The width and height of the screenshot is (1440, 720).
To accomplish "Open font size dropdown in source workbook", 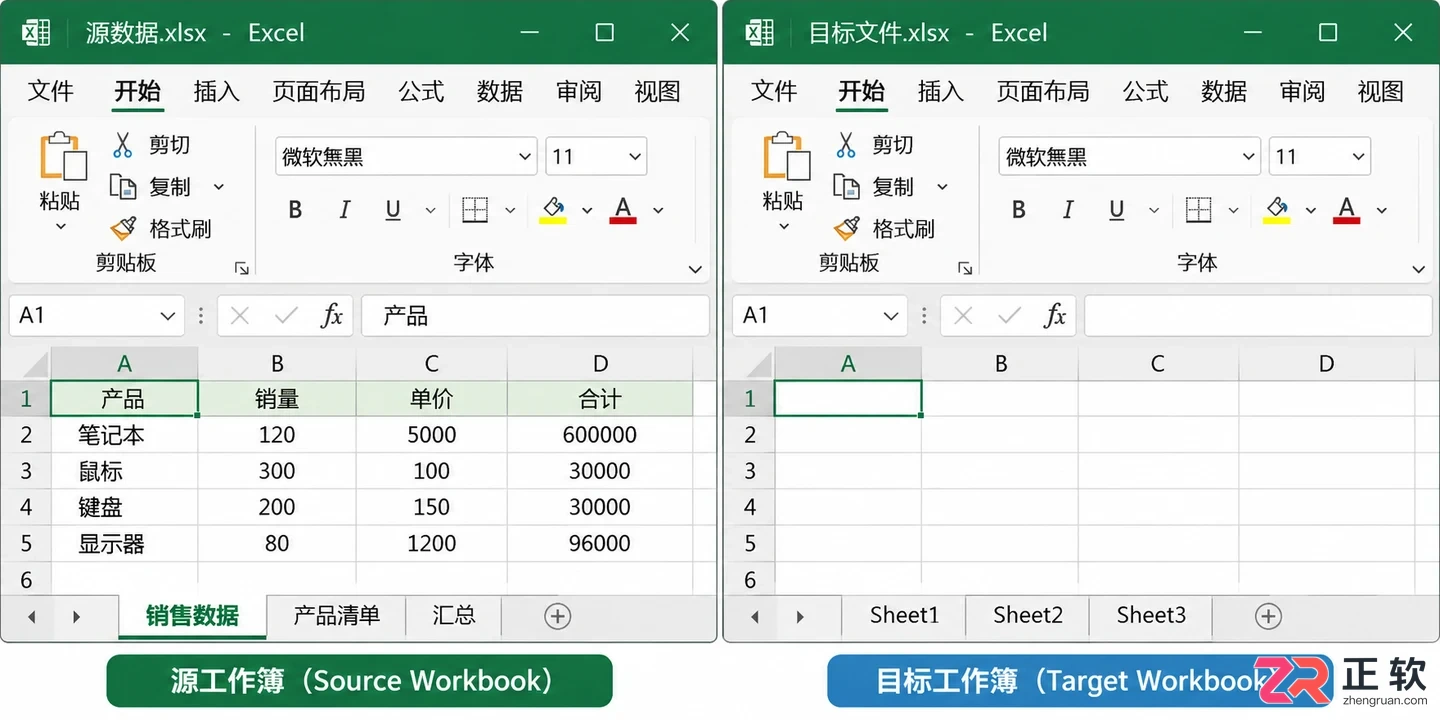I will tap(634, 157).
